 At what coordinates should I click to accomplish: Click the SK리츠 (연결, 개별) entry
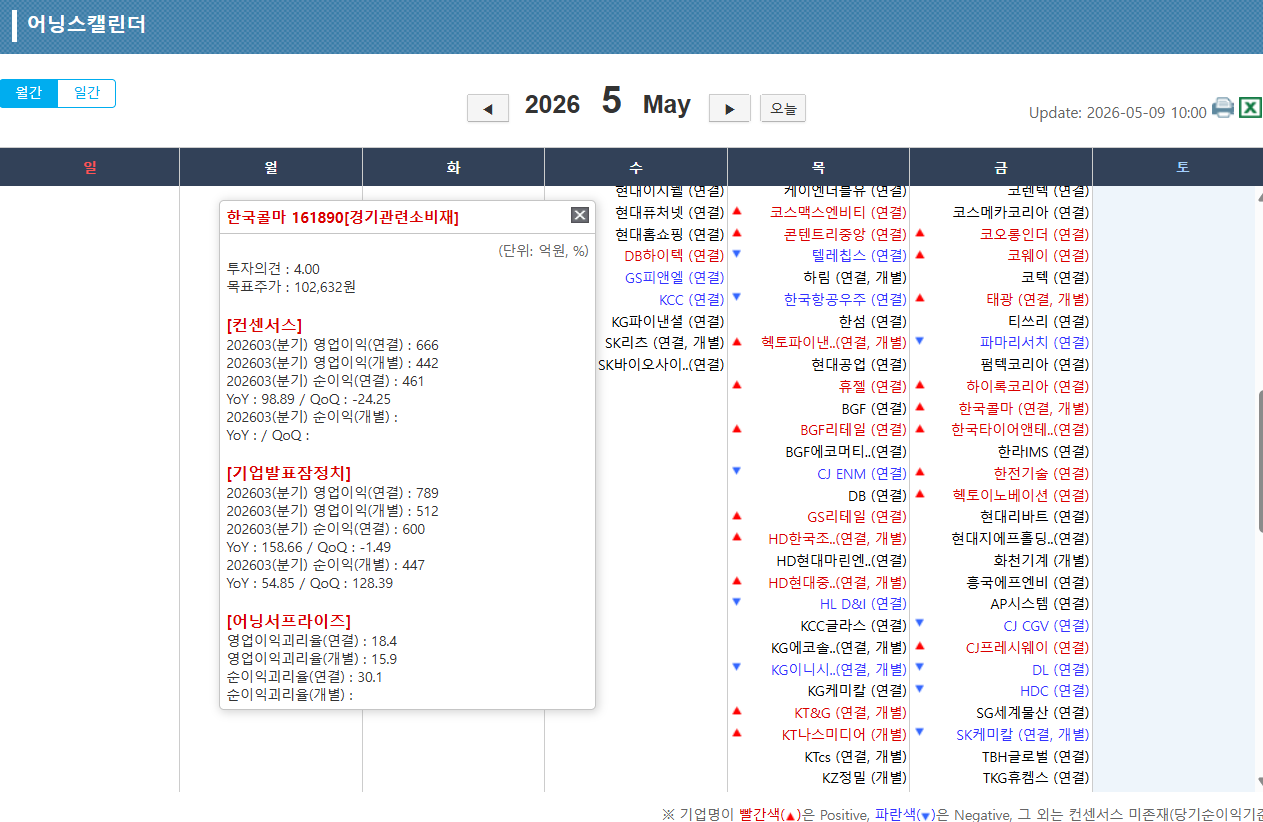(x=665, y=342)
